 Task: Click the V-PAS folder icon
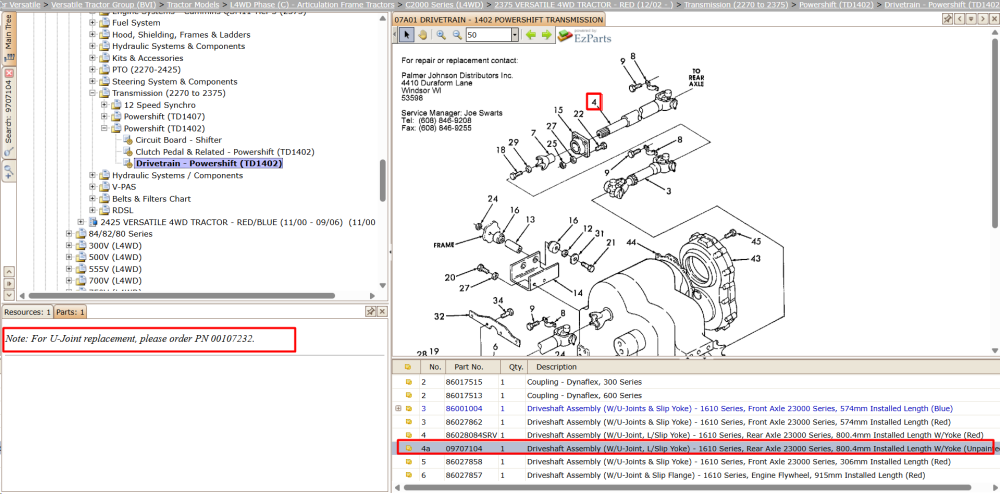click(105, 187)
